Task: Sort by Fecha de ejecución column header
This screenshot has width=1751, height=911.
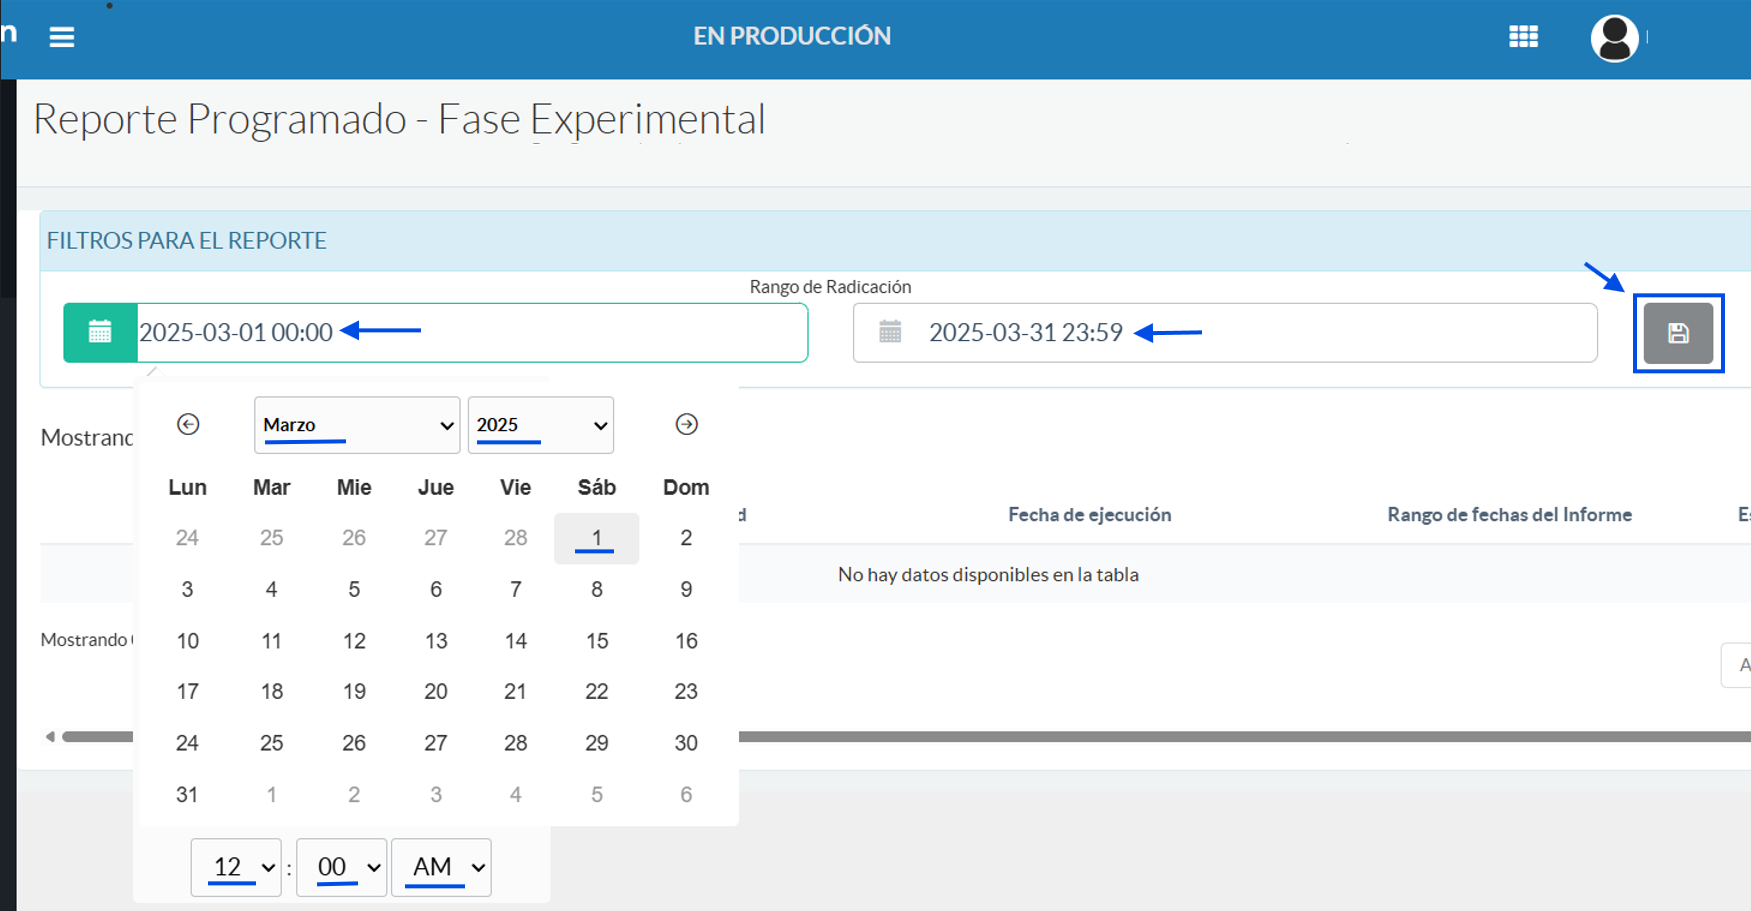Action: (1089, 515)
